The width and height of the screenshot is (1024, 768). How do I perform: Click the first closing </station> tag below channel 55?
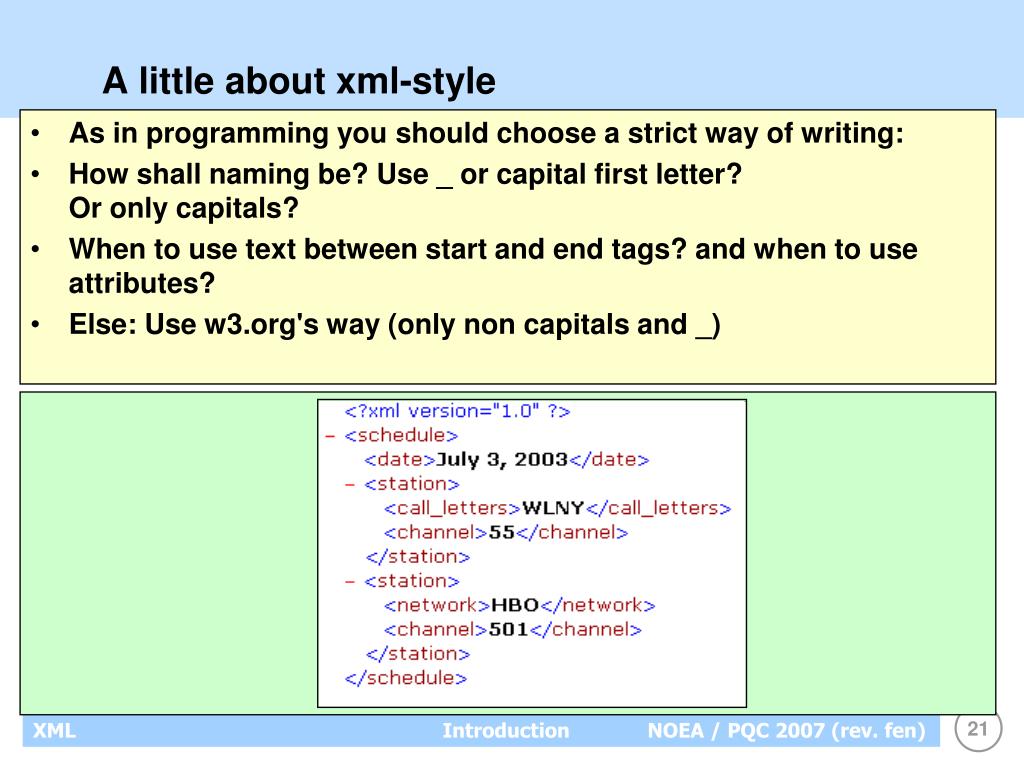tap(418, 556)
